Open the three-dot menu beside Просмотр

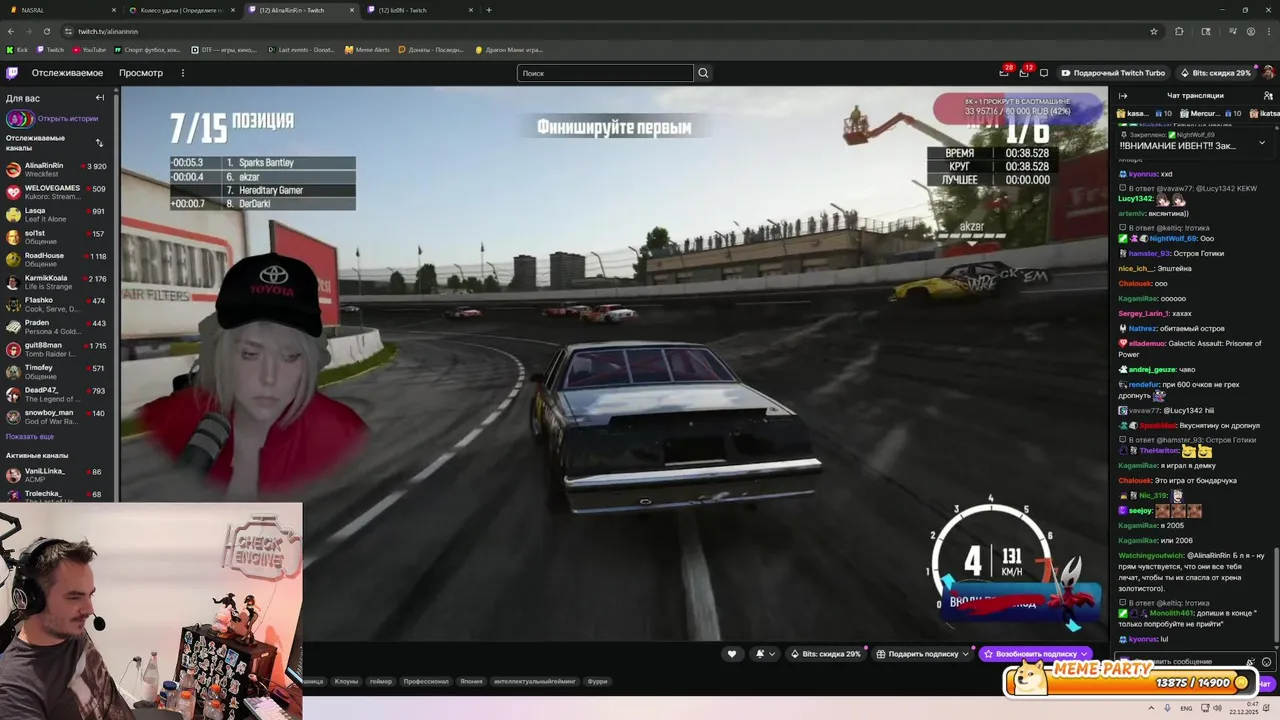[x=182, y=73]
